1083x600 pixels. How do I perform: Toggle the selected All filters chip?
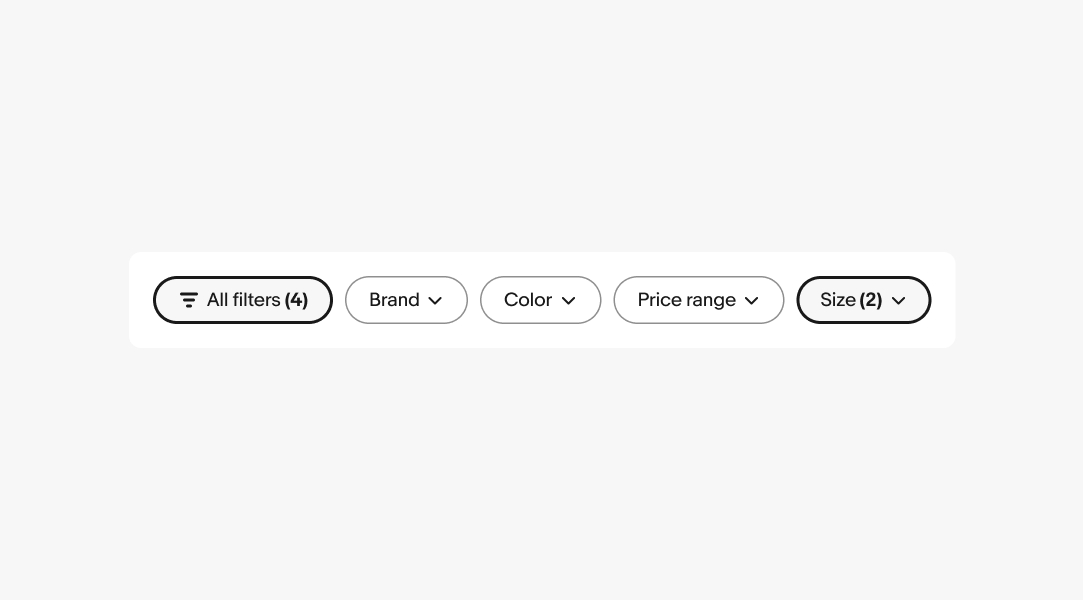coord(243,300)
